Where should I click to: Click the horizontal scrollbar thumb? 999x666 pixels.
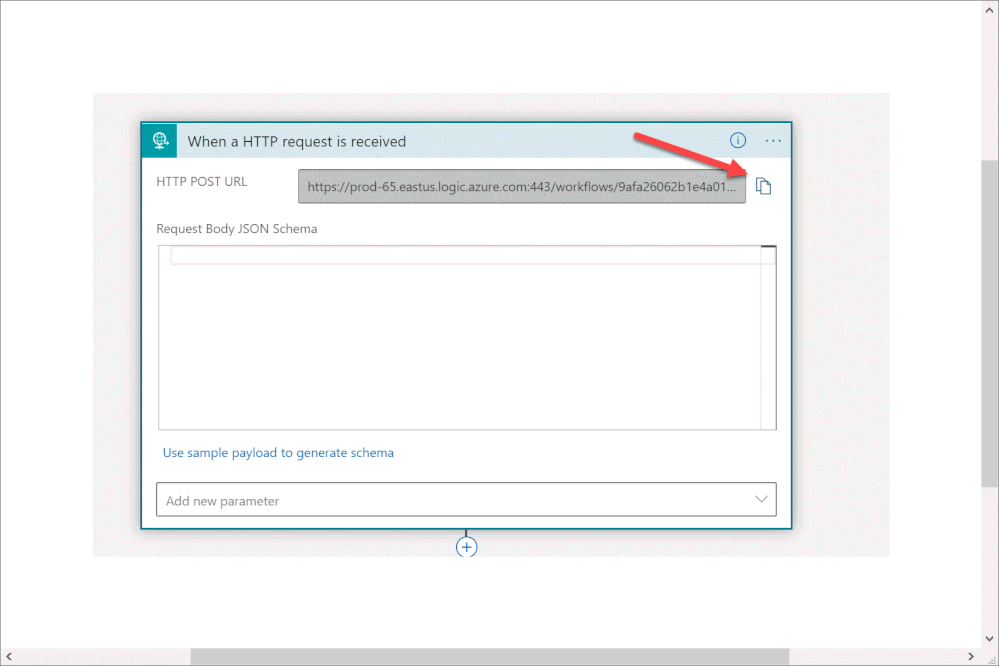click(489, 656)
